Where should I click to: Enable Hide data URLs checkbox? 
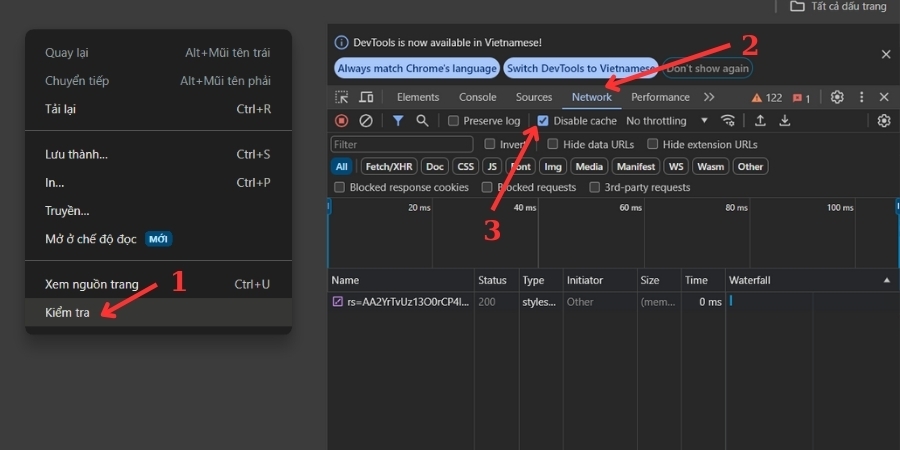point(553,144)
